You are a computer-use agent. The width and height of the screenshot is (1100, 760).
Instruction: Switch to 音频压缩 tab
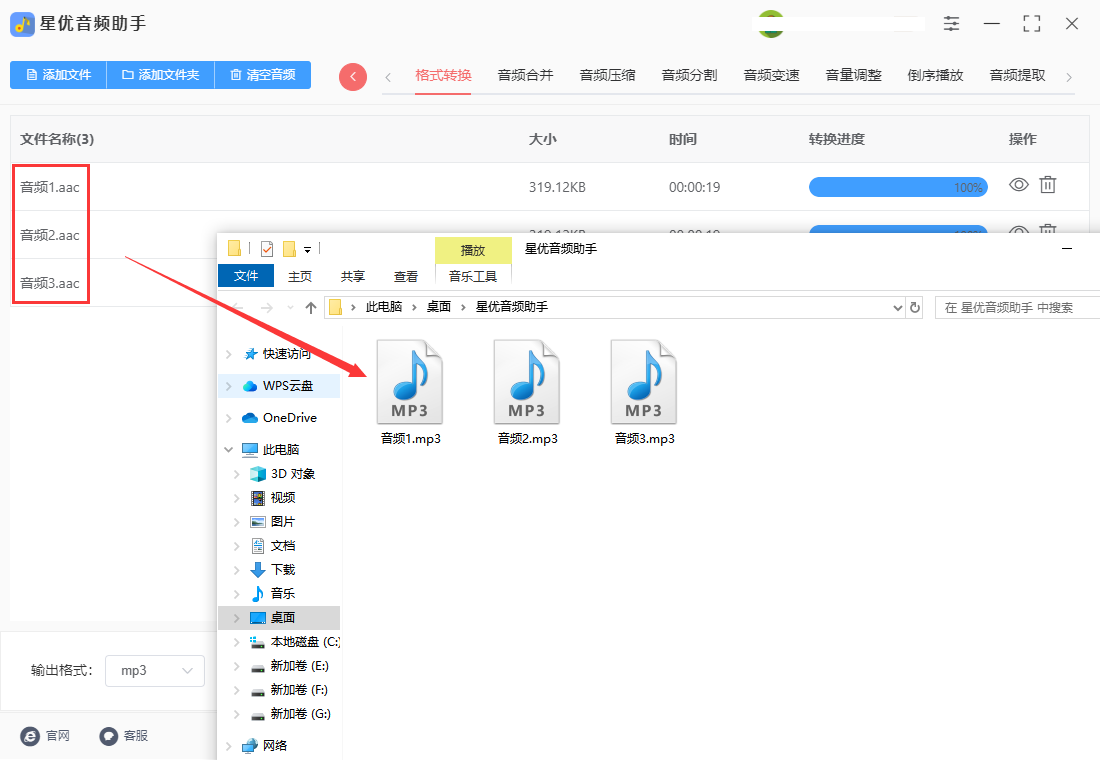608,76
